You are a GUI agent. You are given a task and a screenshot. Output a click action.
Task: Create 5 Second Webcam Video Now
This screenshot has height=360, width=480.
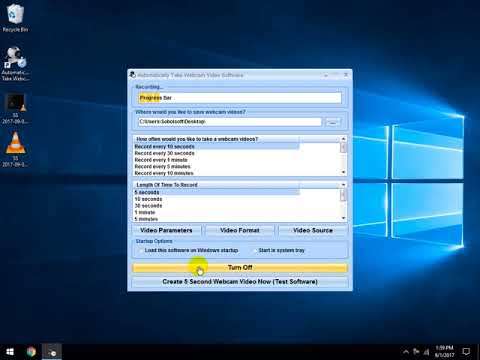click(x=240, y=282)
